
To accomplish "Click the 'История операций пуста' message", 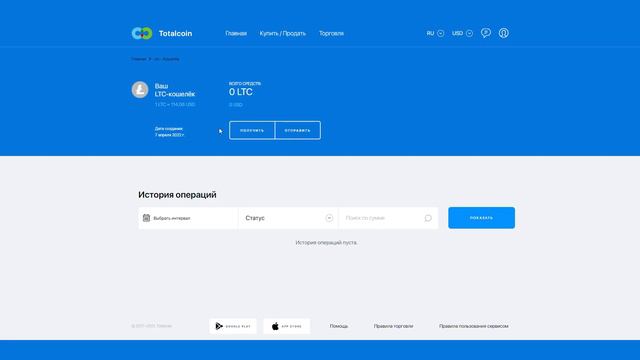I will click(x=327, y=242).
